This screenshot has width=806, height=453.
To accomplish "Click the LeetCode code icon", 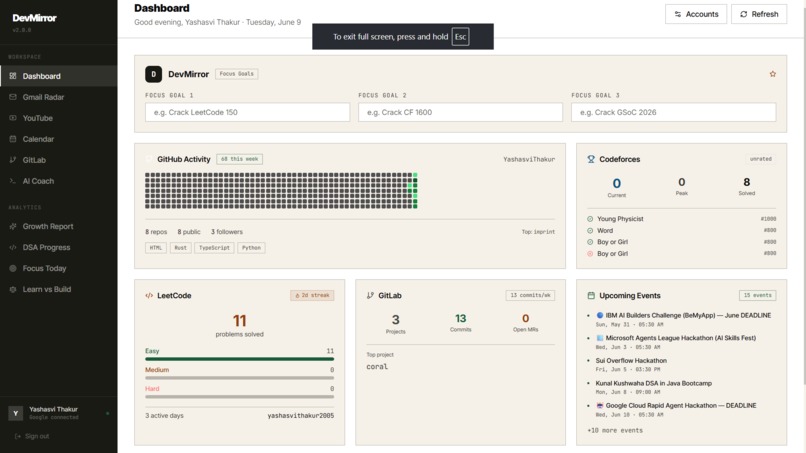I will (x=149, y=296).
